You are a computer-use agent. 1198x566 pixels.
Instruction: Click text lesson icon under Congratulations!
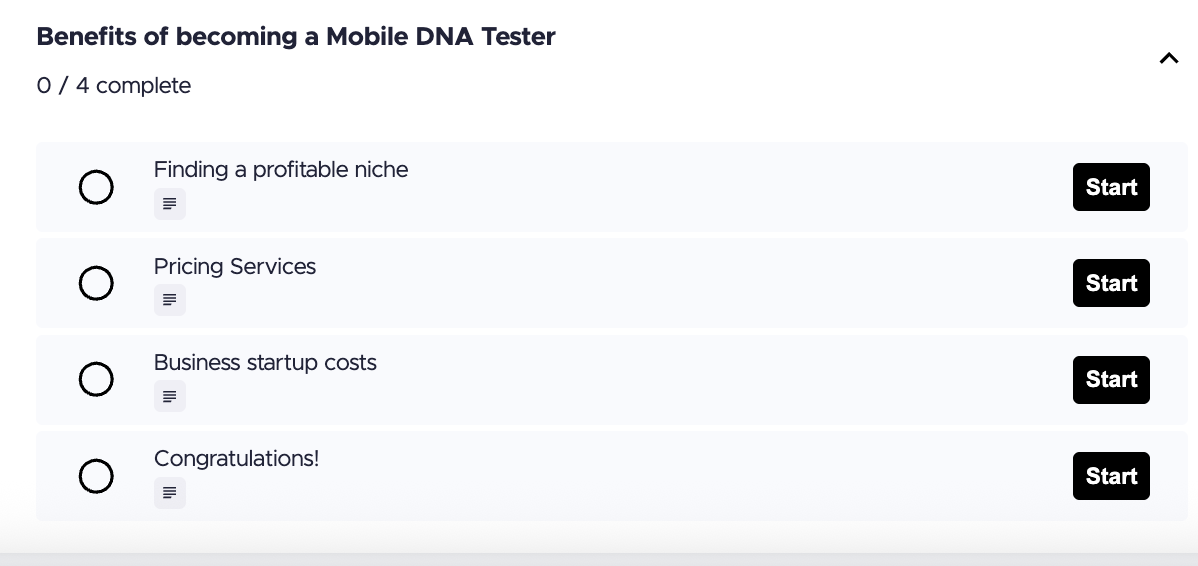click(170, 493)
